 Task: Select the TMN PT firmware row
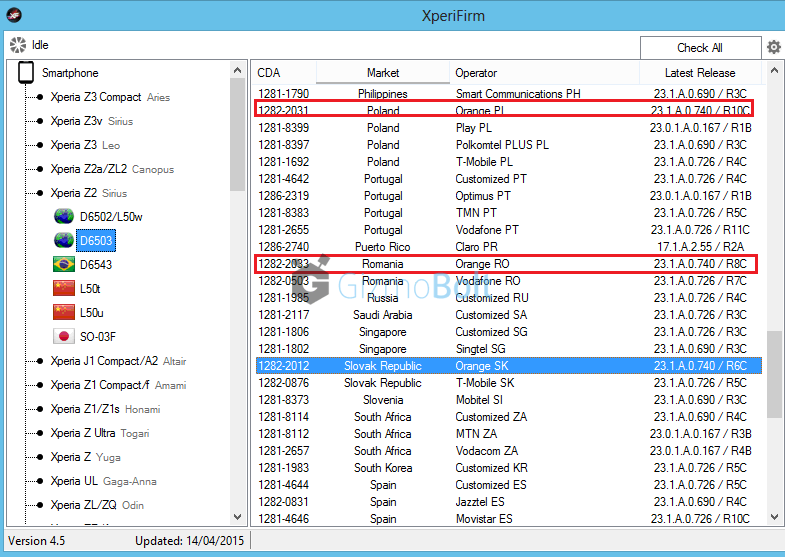(x=509, y=213)
